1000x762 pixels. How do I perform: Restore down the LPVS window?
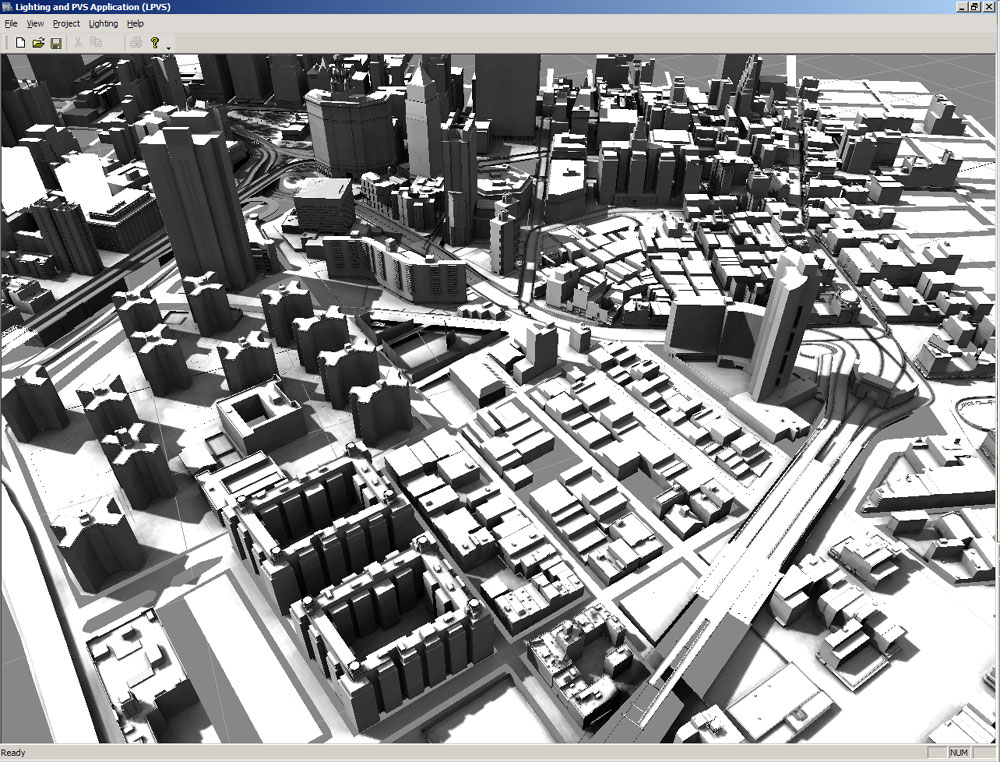pyautogui.click(x=975, y=7)
